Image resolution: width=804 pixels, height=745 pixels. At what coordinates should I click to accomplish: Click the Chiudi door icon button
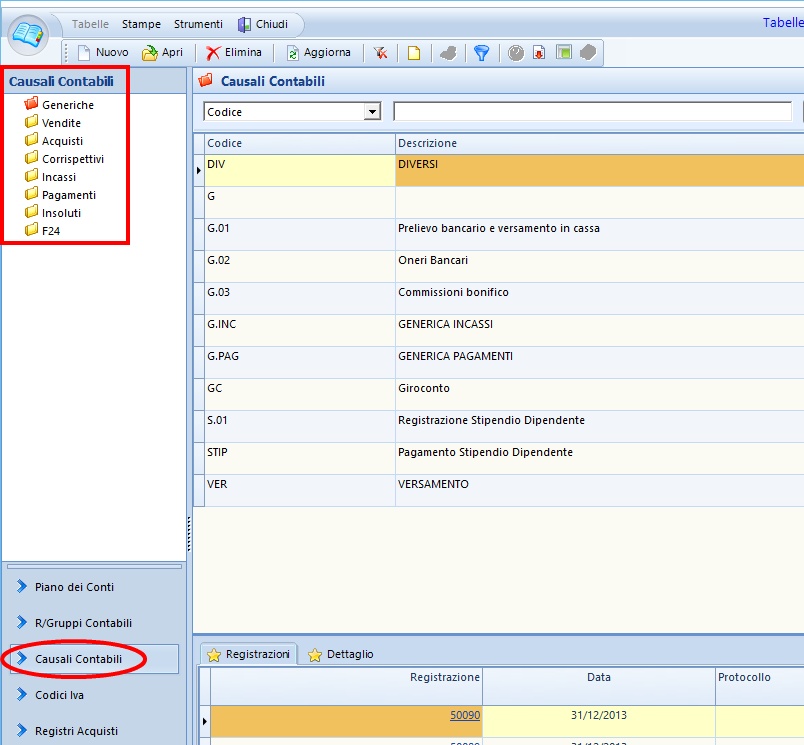click(263, 24)
